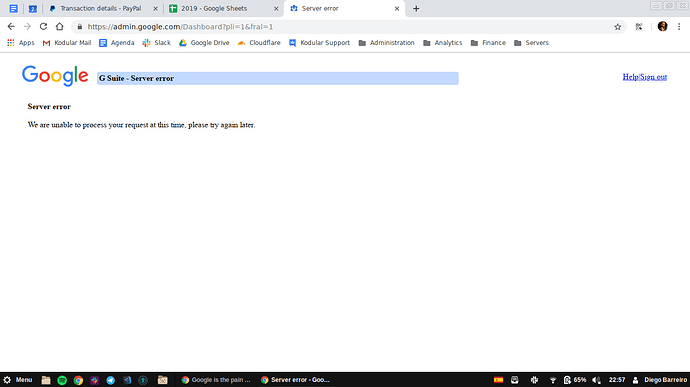Launch Chrome from taskbar launcher
The image size is (690, 387).
(78, 380)
